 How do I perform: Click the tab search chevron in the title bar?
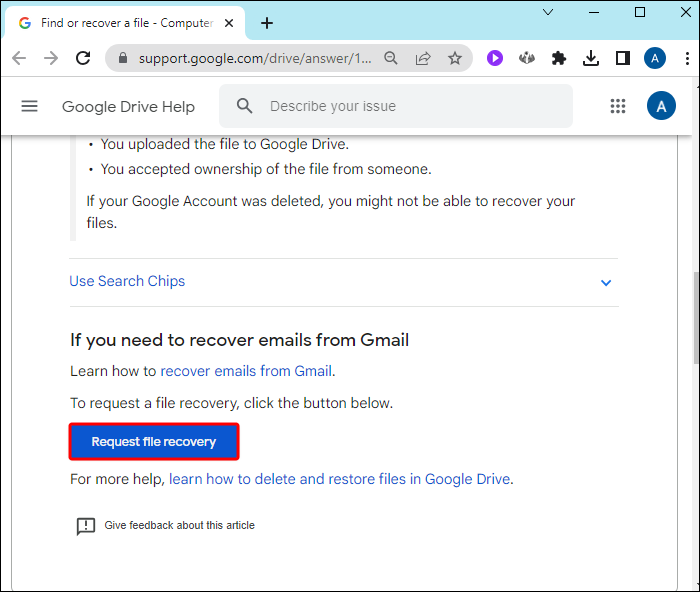coord(548,12)
